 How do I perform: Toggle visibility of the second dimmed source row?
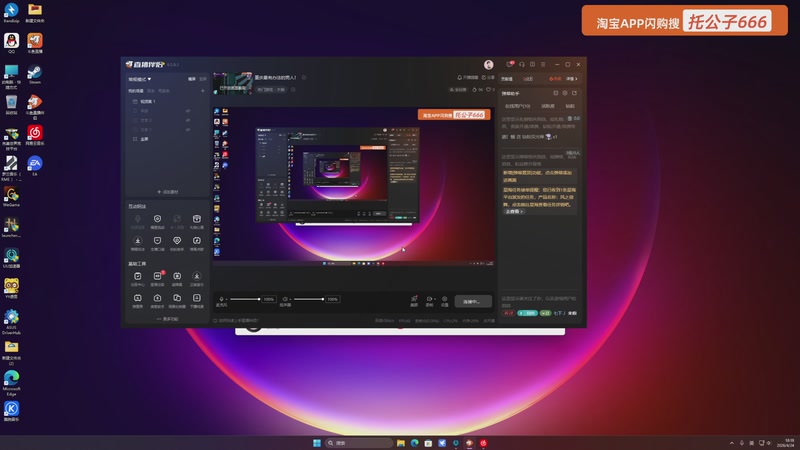[188, 120]
